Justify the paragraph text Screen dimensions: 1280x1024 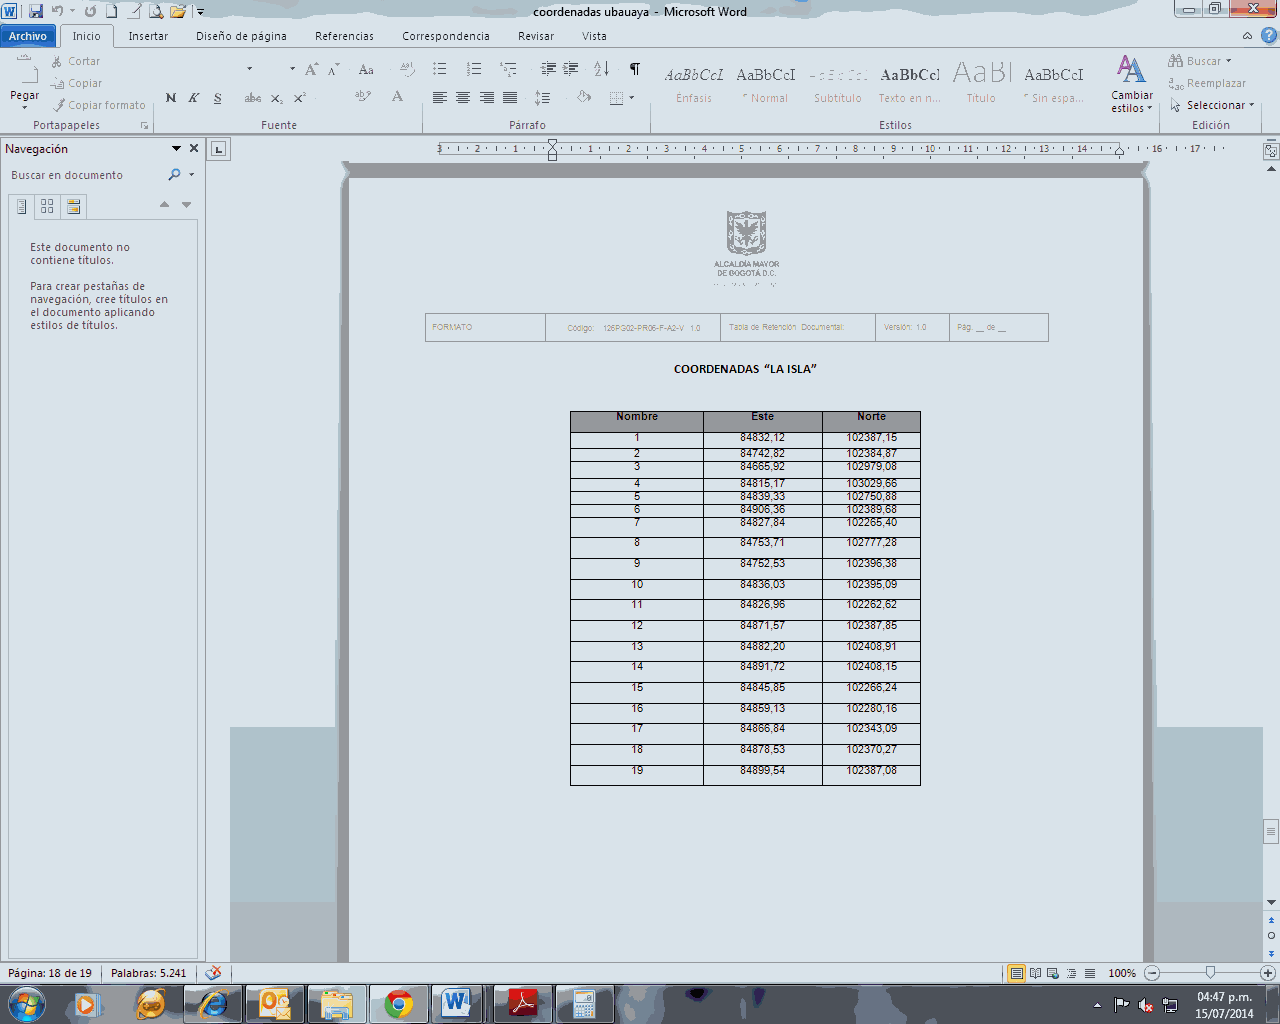tap(510, 98)
